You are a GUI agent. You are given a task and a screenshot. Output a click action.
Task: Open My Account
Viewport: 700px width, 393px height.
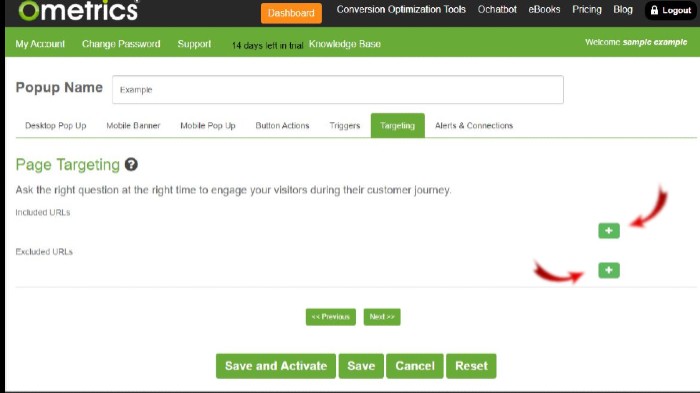(x=40, y=44)
